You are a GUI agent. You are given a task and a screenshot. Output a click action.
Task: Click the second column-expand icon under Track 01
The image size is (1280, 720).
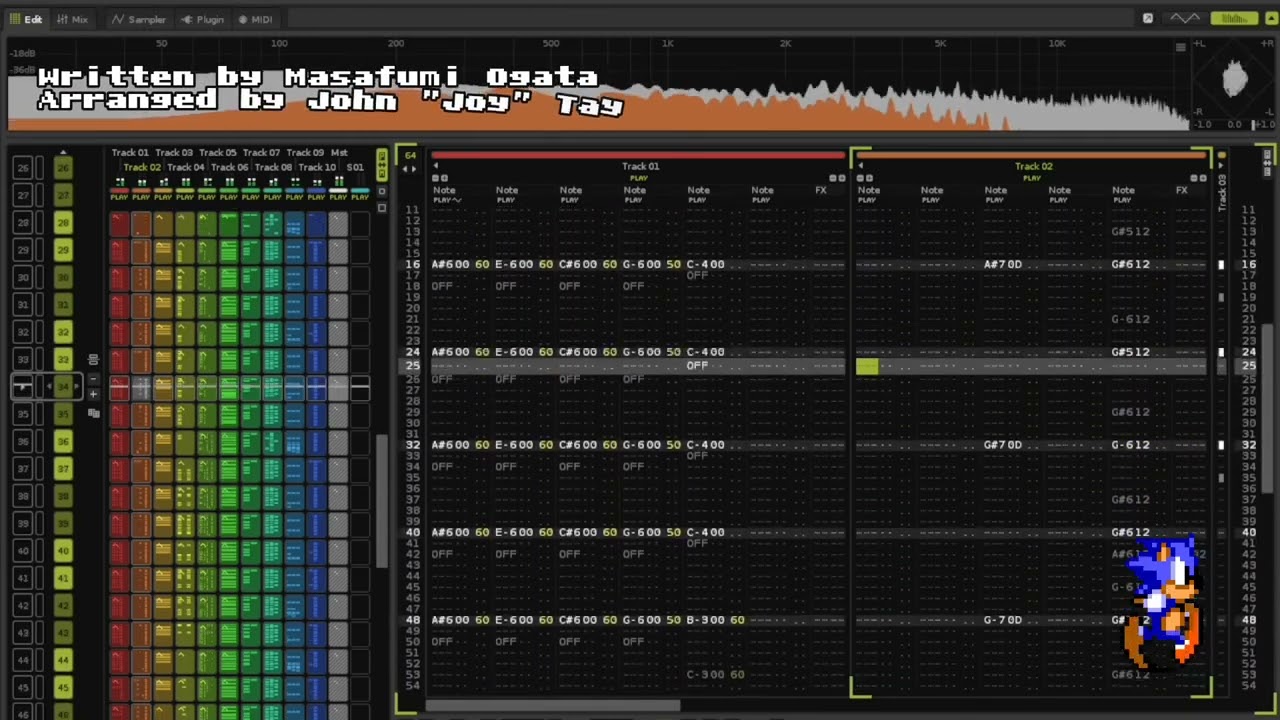pos(444,178)
